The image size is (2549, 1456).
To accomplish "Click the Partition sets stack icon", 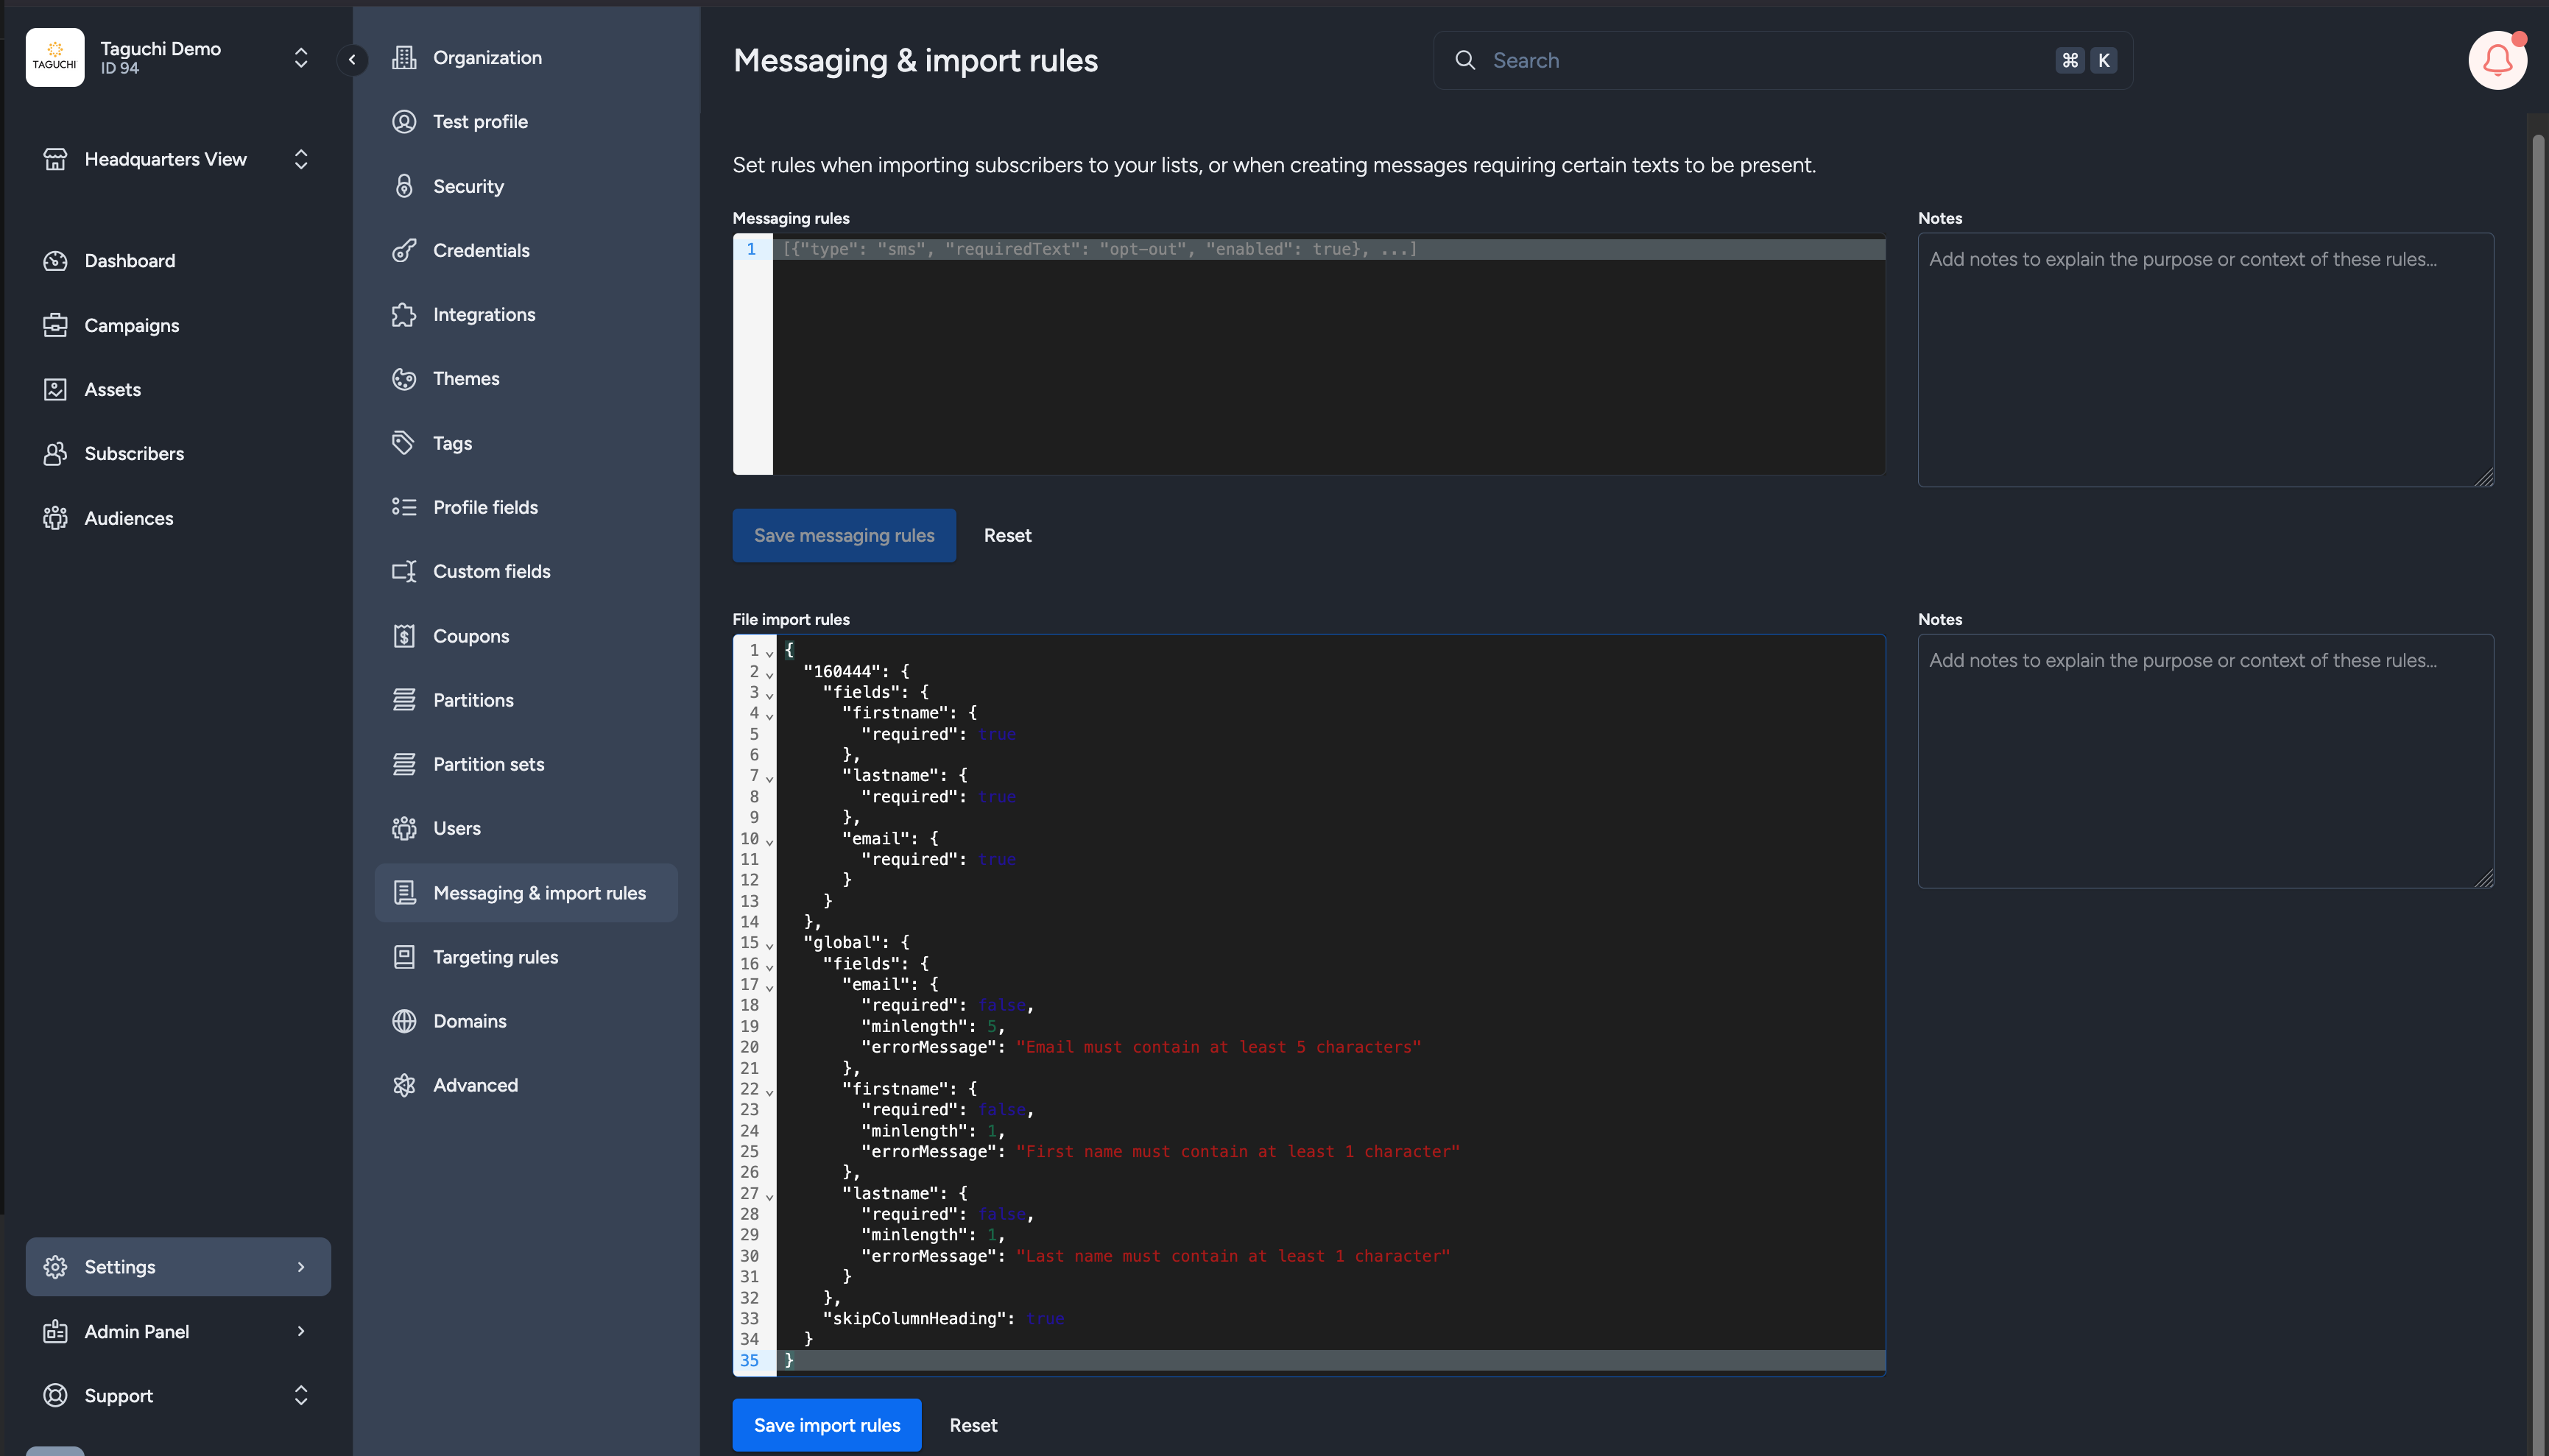I will click(404, 764).
